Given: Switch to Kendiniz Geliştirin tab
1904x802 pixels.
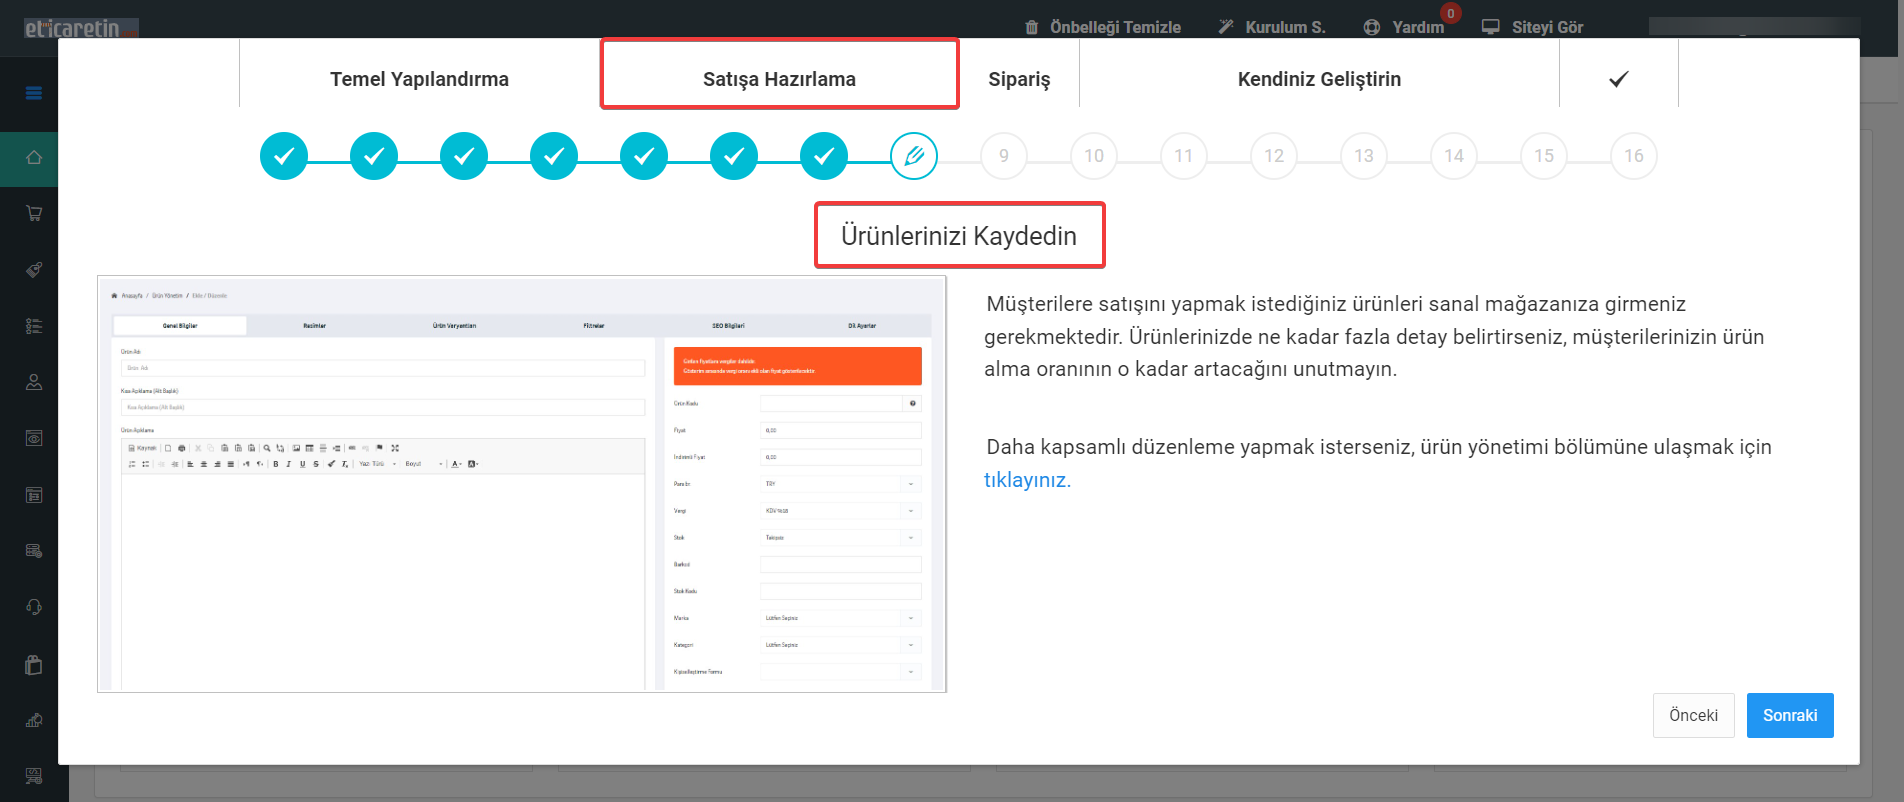Looking at the screenshot, I should tap(1319, 79).
